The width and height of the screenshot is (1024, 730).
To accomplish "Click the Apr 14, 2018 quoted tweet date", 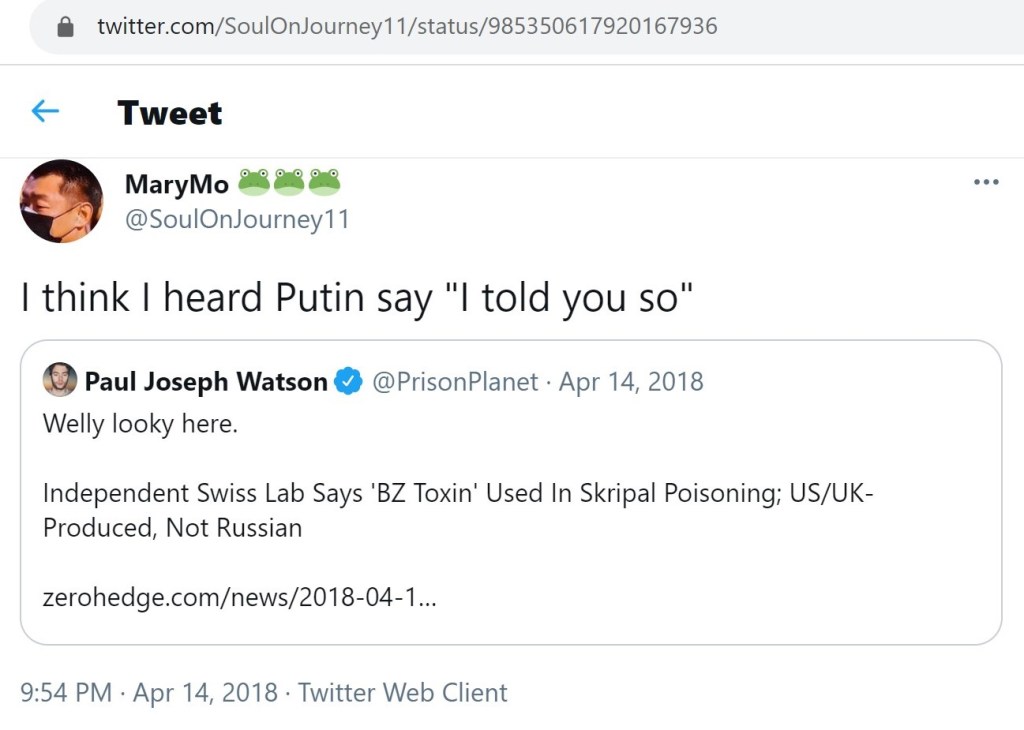I will tap(631, 381).
